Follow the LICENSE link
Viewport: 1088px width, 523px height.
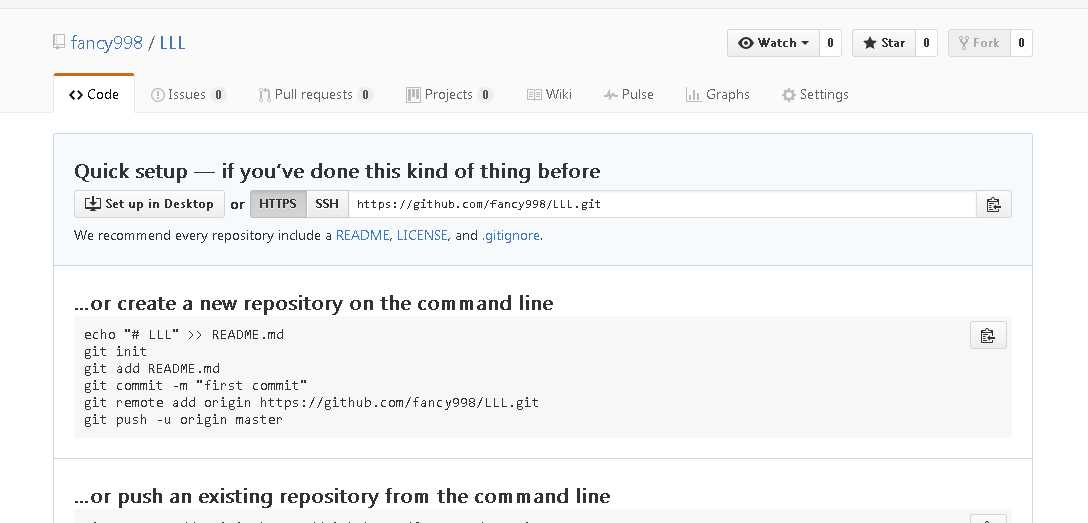tap(423, 236)
